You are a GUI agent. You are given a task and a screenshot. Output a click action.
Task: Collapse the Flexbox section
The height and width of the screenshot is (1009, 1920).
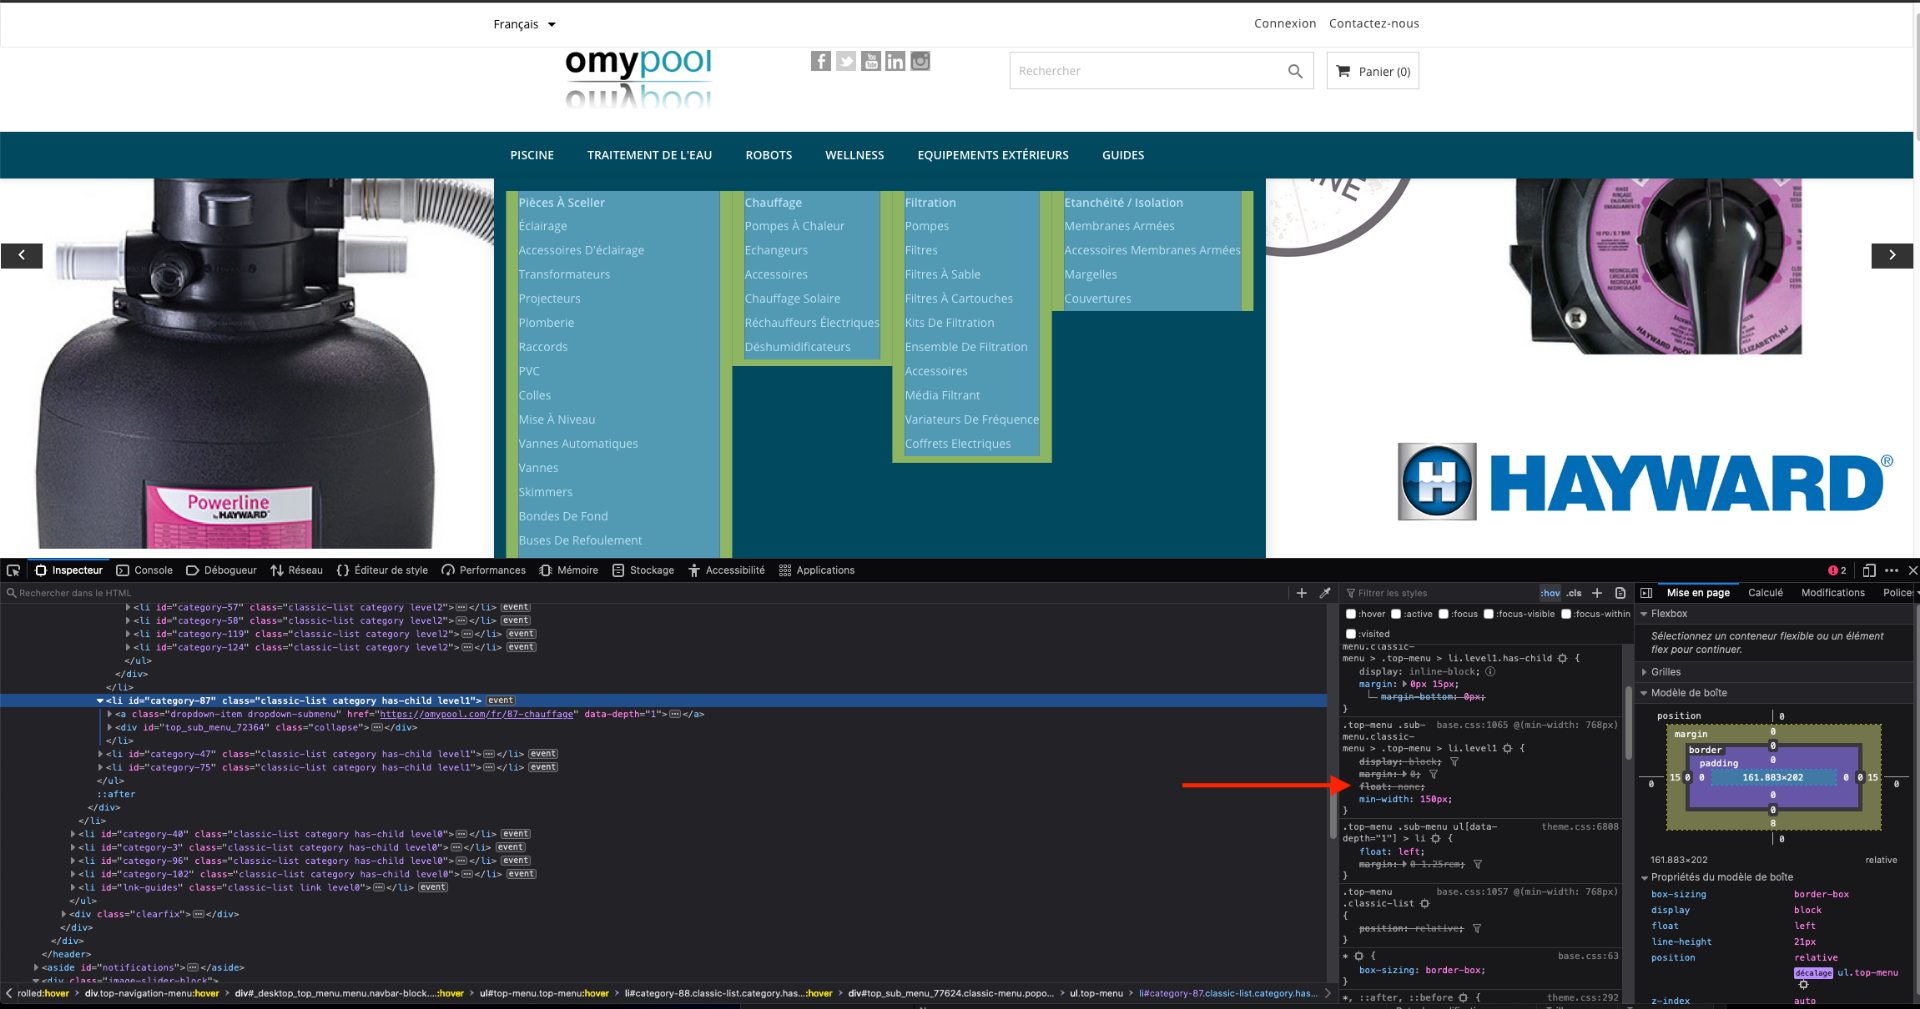pos(1668,614)
